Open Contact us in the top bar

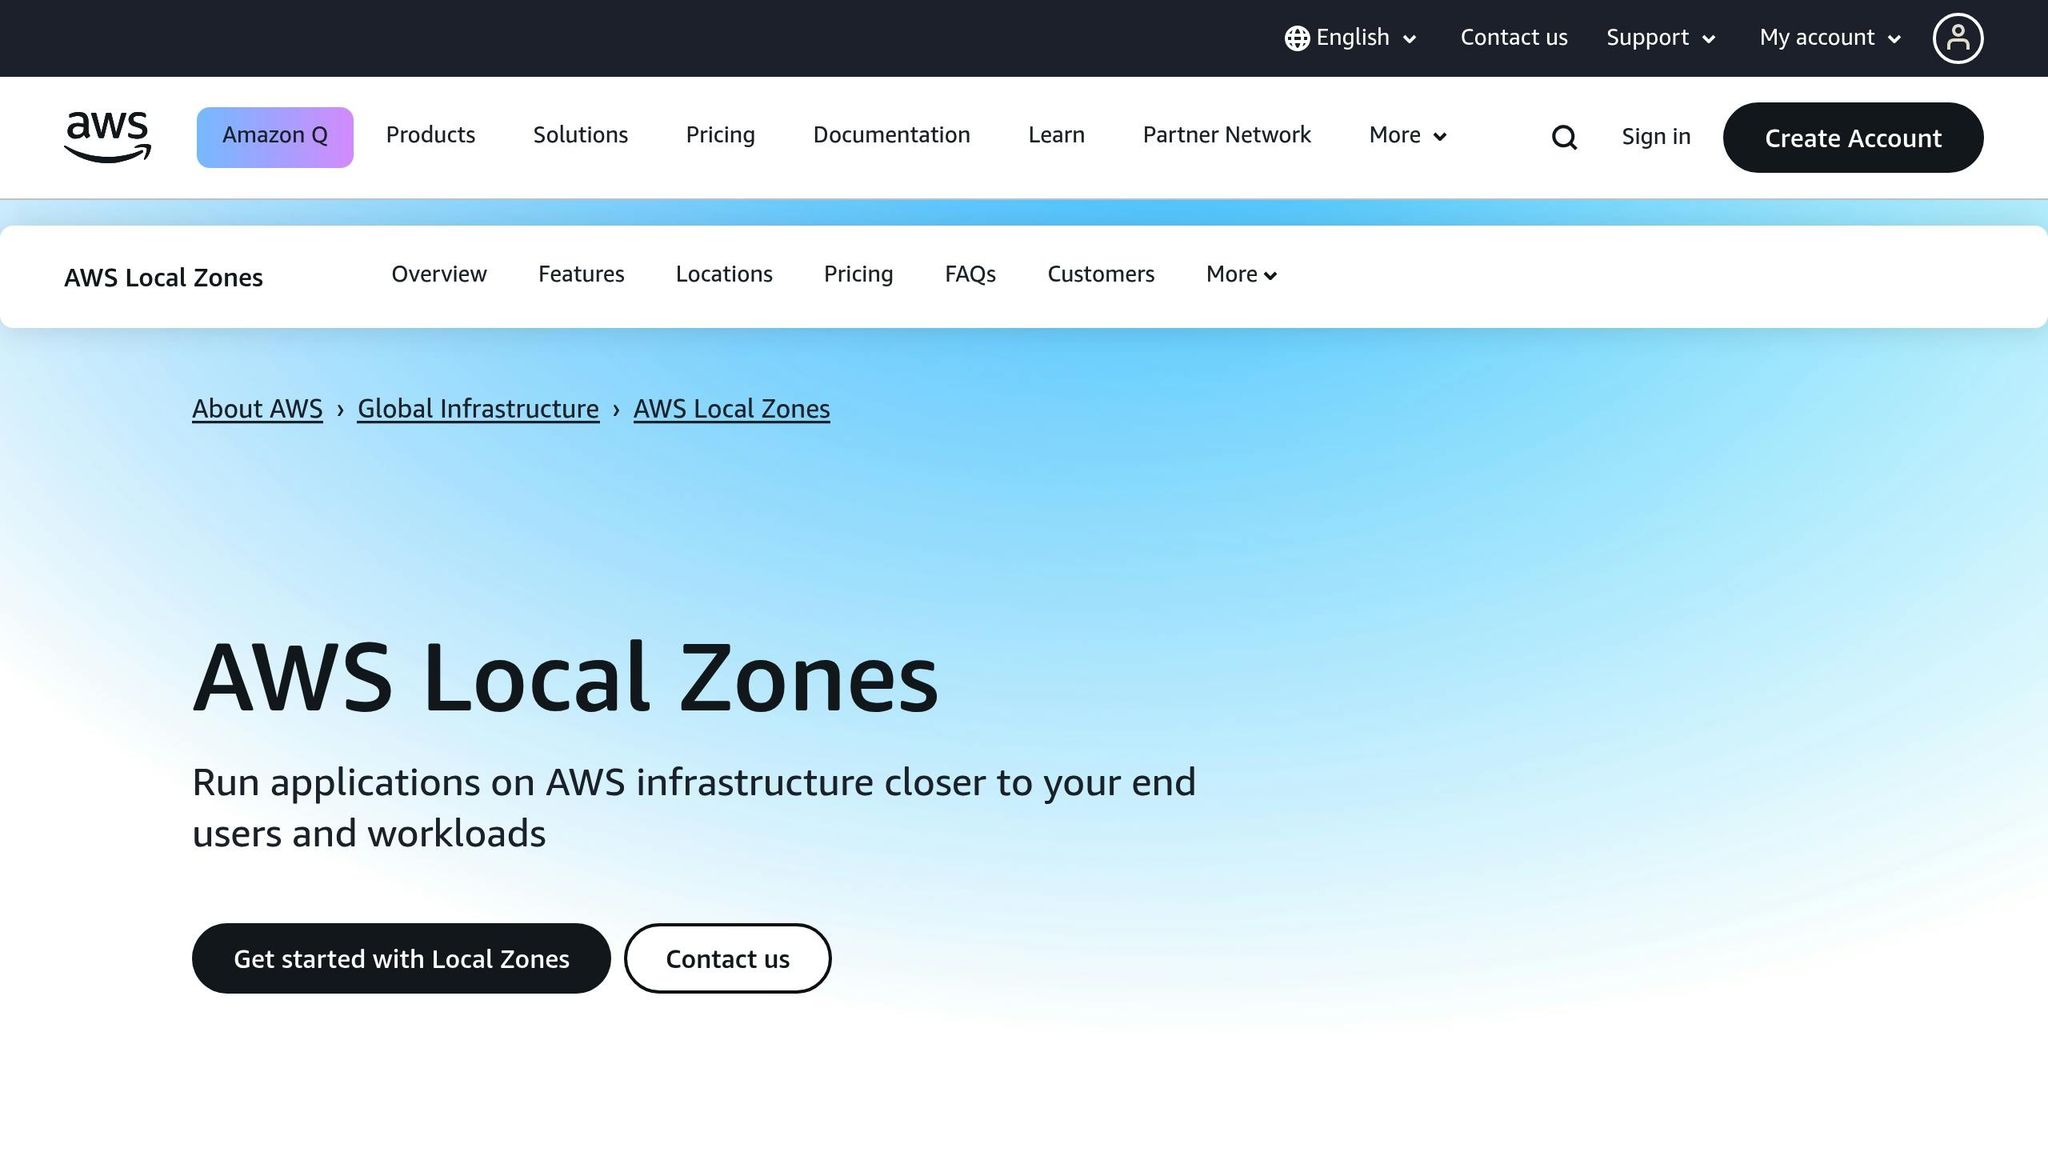(1514, 38)
